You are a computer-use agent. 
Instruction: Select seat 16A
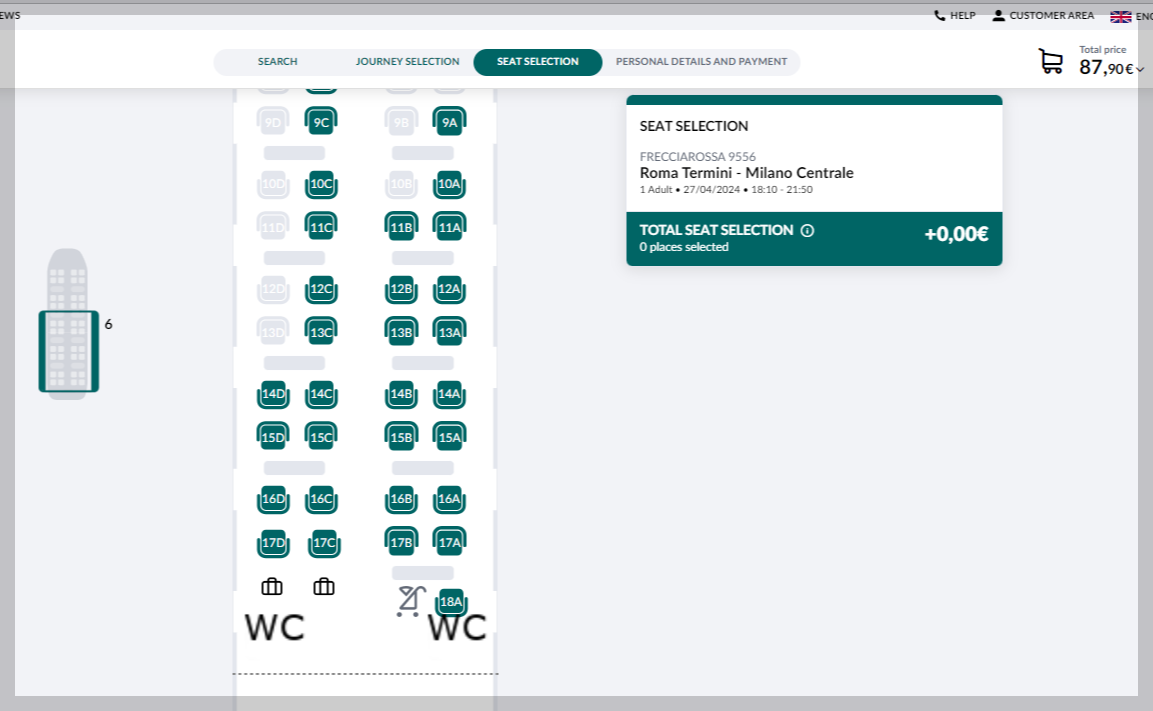449,500
